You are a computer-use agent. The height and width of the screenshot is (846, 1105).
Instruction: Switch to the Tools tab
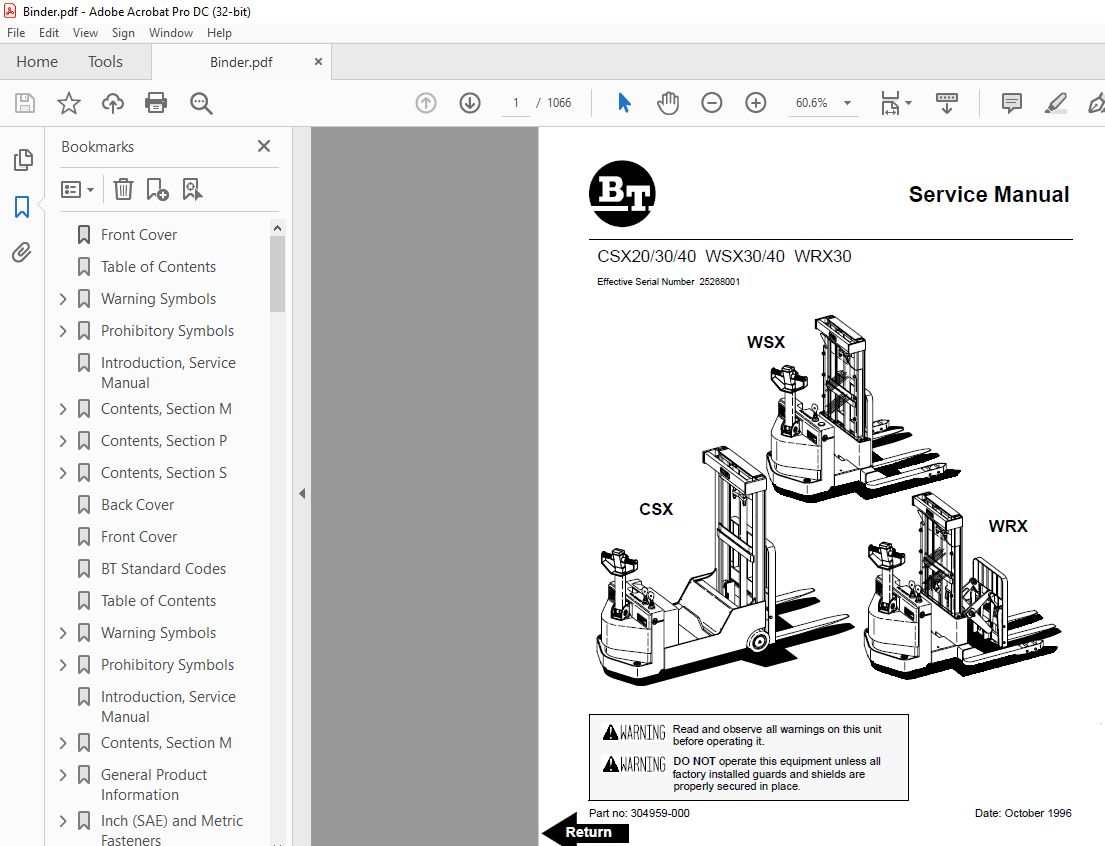pyautogui.click(x=105, y=61)
